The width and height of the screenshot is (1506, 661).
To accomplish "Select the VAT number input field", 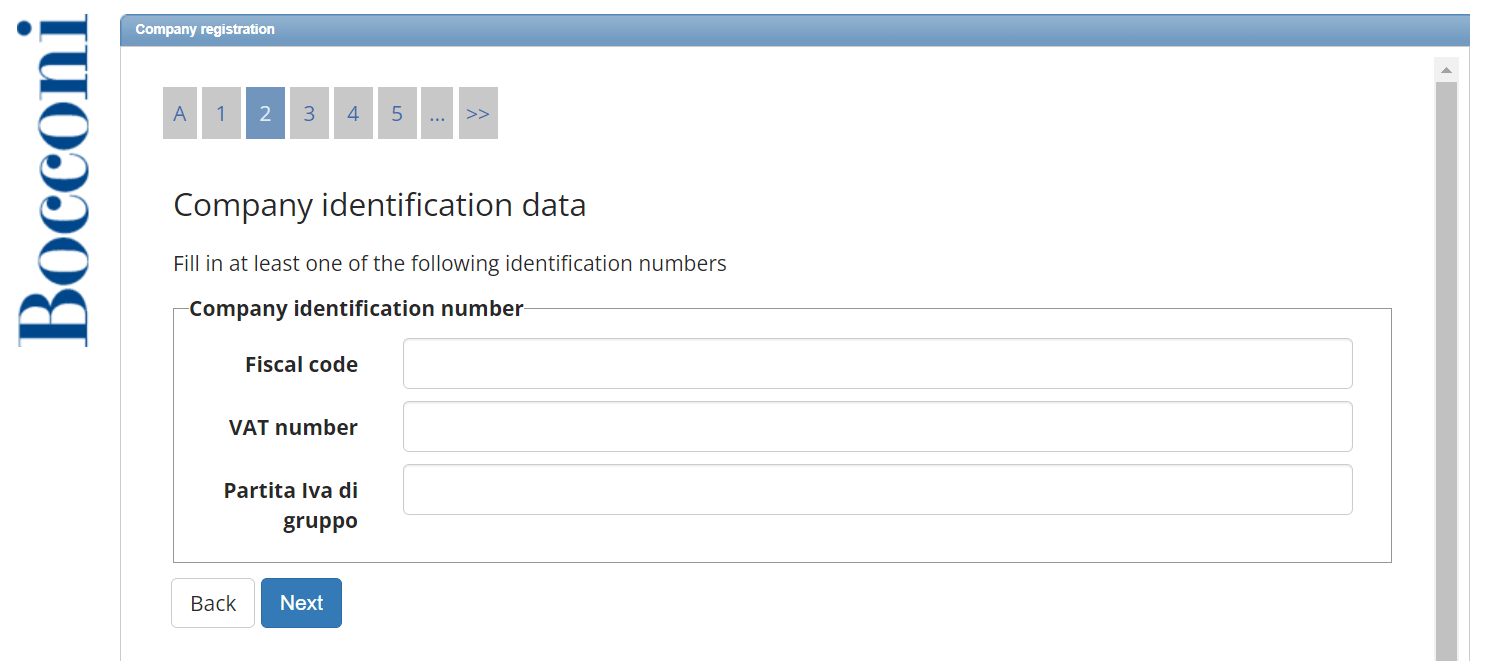I will (x=877, y=426).
